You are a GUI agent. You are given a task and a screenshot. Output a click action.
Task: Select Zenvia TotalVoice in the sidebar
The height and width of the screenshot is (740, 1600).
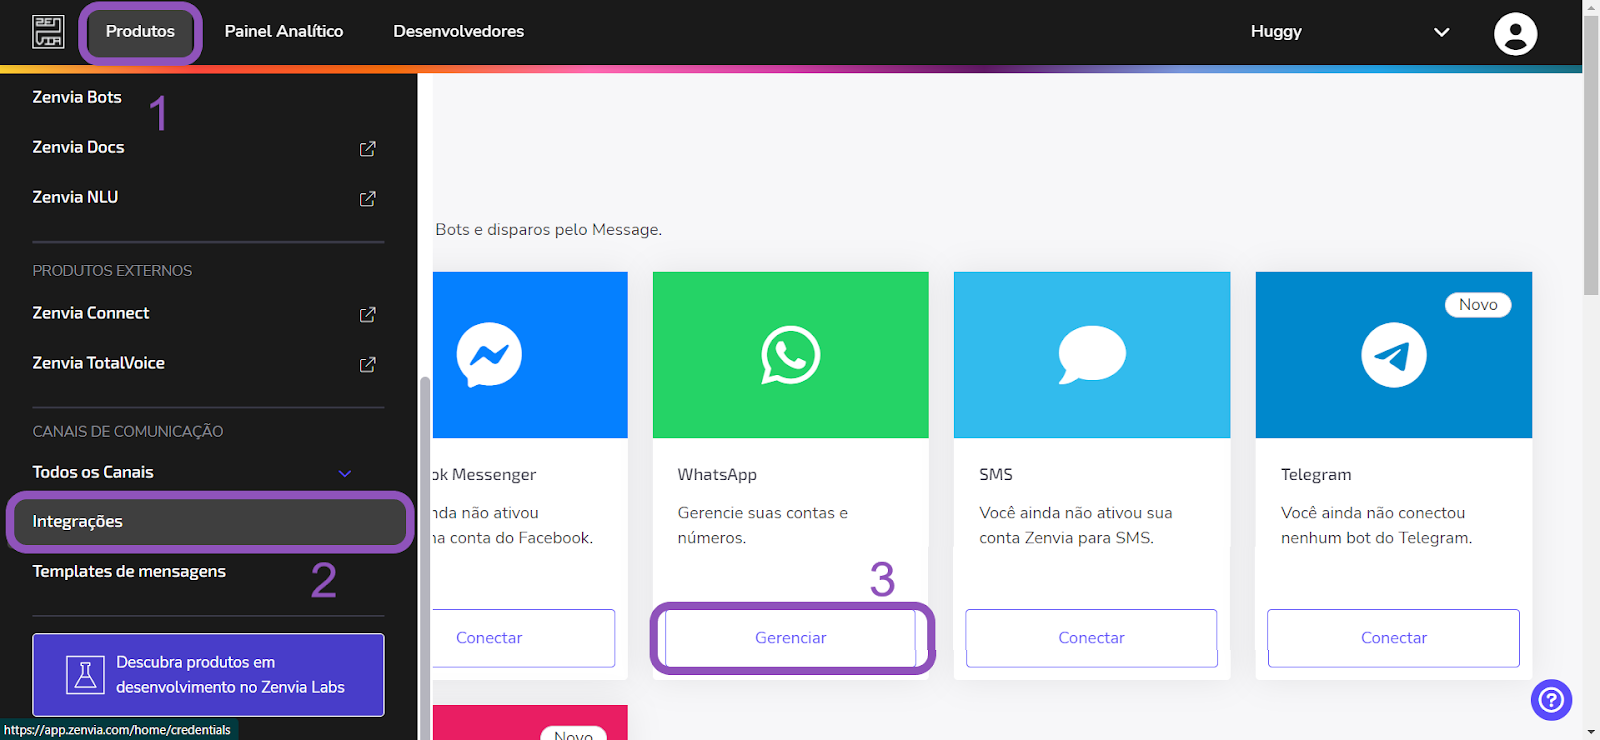pos(98,363)
